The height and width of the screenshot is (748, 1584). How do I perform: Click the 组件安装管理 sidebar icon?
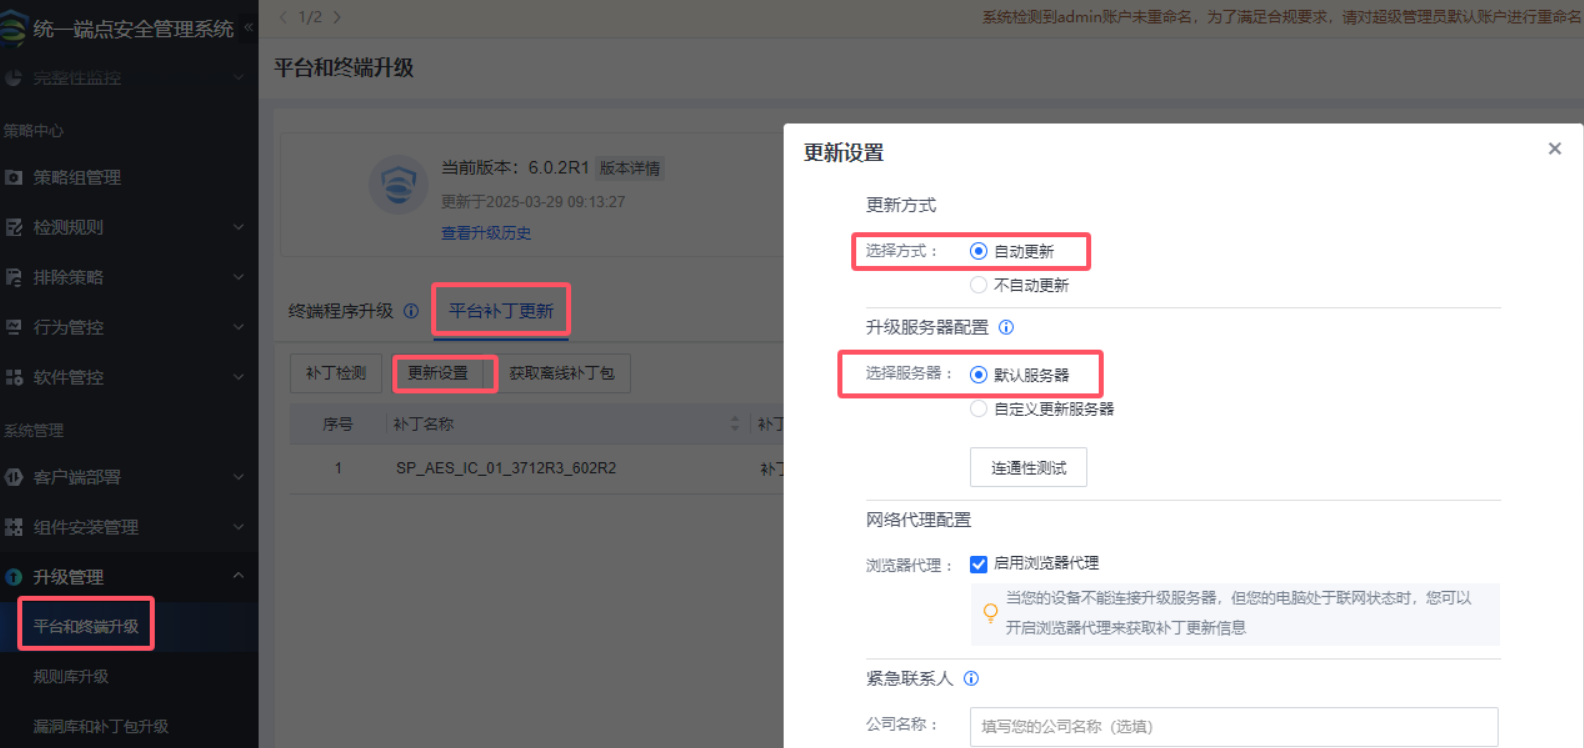pos(14,527)
